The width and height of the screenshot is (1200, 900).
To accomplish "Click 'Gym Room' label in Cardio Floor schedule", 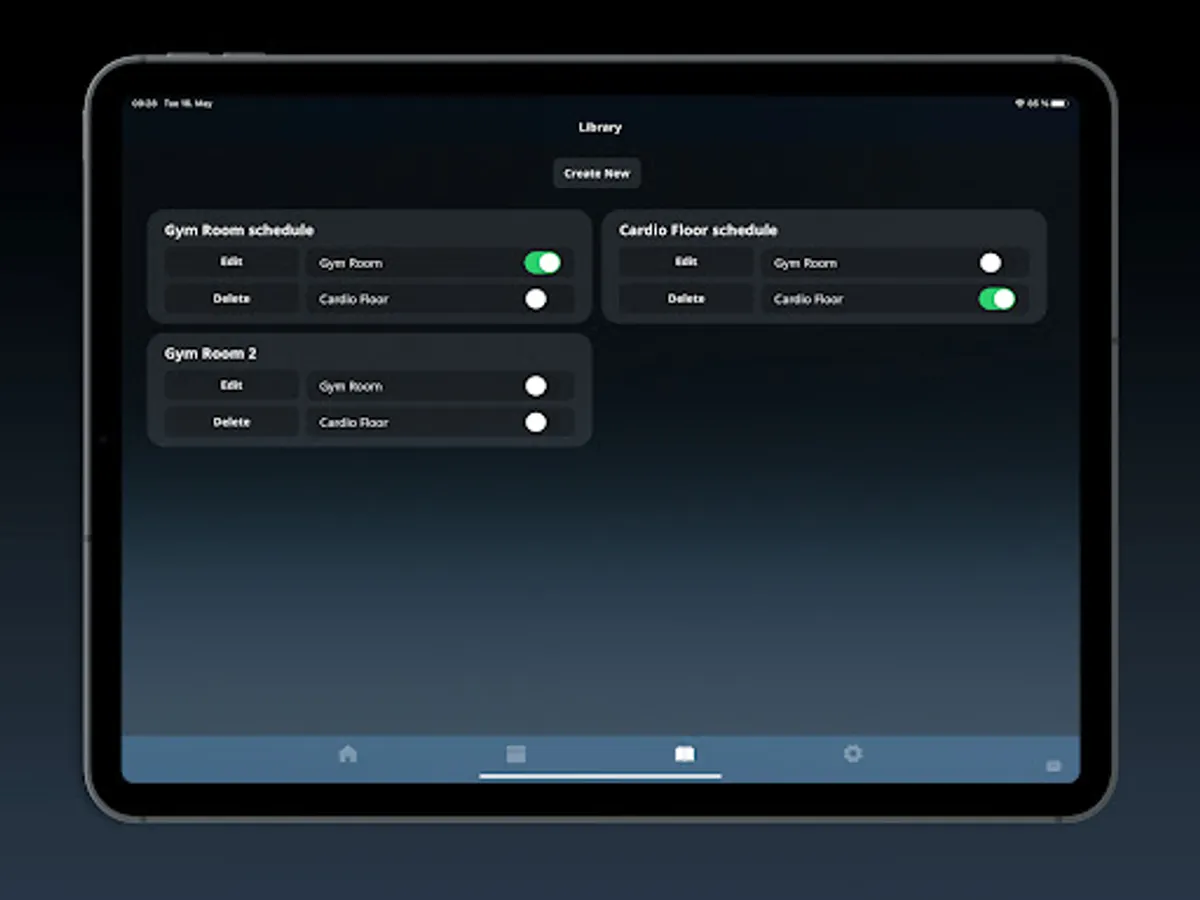I will pos(806,263).
